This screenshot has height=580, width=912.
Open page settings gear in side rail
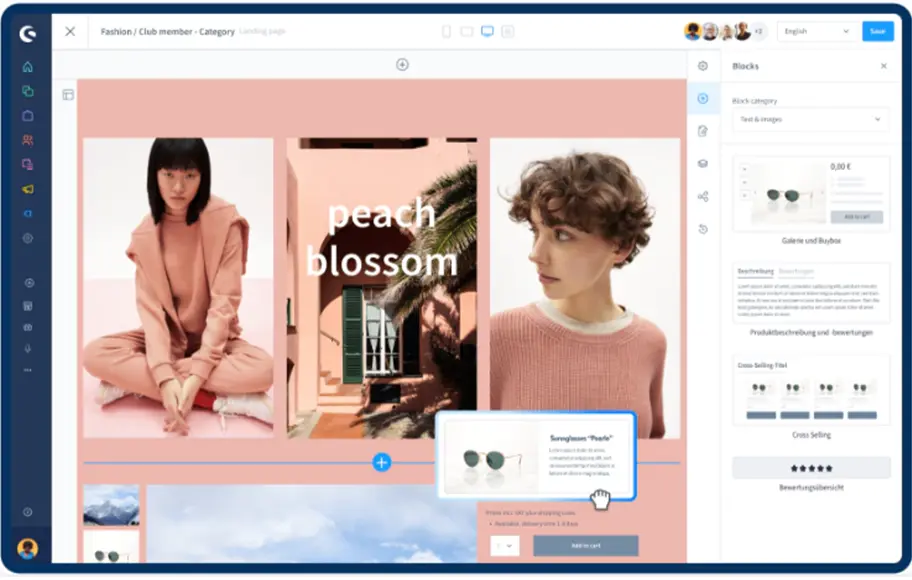(x=703, y=66)
